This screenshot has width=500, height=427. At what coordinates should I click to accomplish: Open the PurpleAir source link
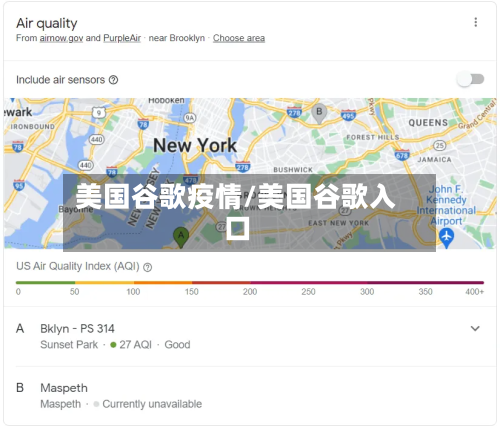coord(122,38)
